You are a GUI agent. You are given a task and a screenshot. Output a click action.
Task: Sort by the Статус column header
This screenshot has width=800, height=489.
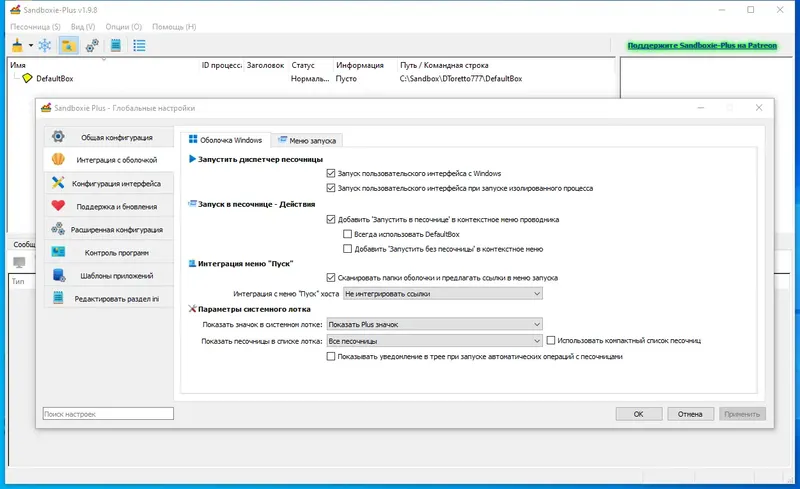click(303, 65)
